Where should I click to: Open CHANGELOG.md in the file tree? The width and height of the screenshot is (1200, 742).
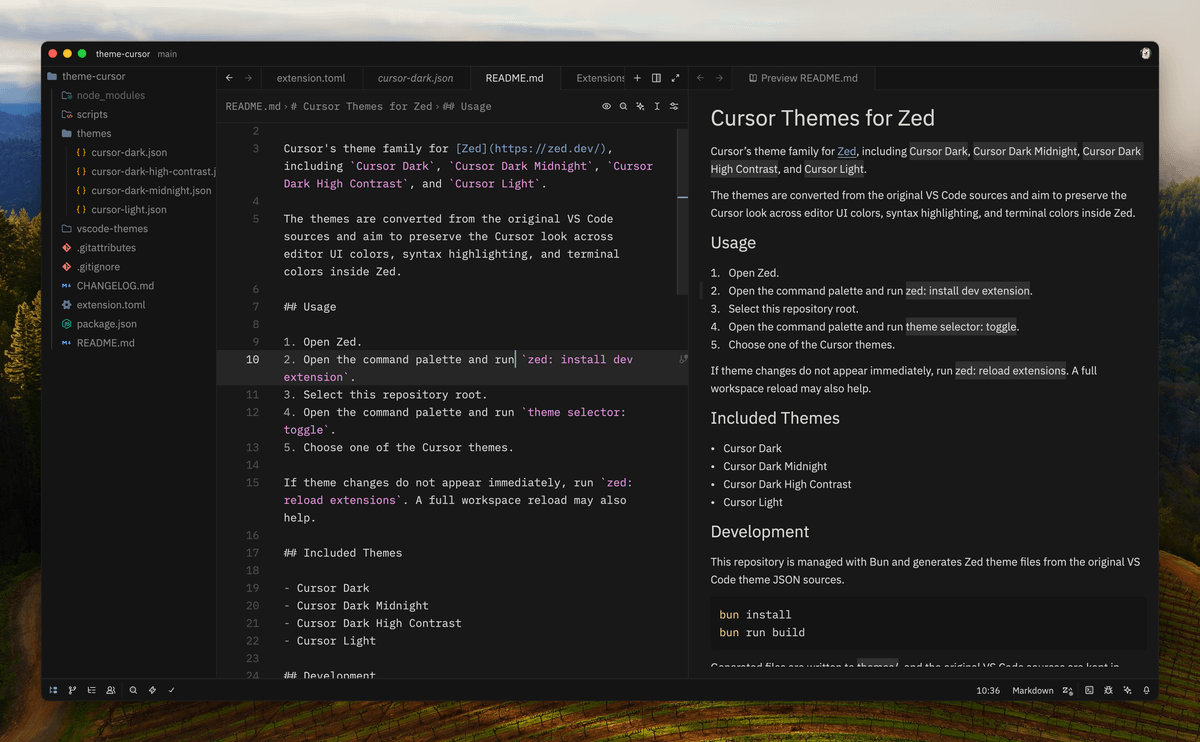click(x=115, y=286)
